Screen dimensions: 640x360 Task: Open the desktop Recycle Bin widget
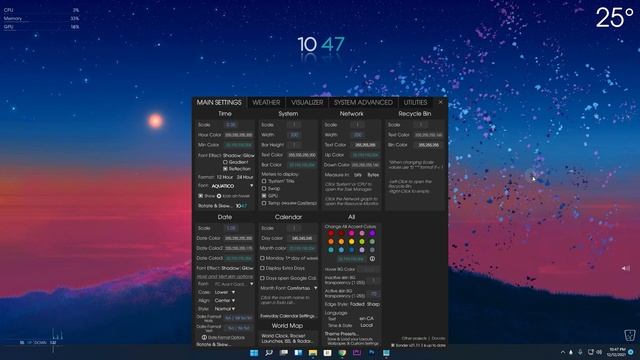point(630,335)
